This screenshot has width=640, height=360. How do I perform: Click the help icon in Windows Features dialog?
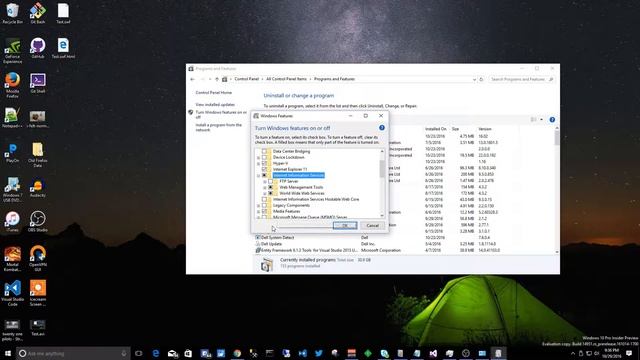(382, 128)
